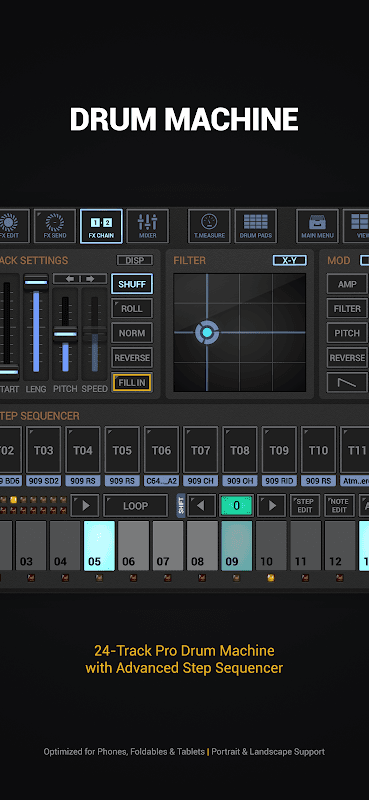Image resolution: width=369 pixels, height=800 pixels.
Task: Open the MIXER view
Action: (147, 226)
